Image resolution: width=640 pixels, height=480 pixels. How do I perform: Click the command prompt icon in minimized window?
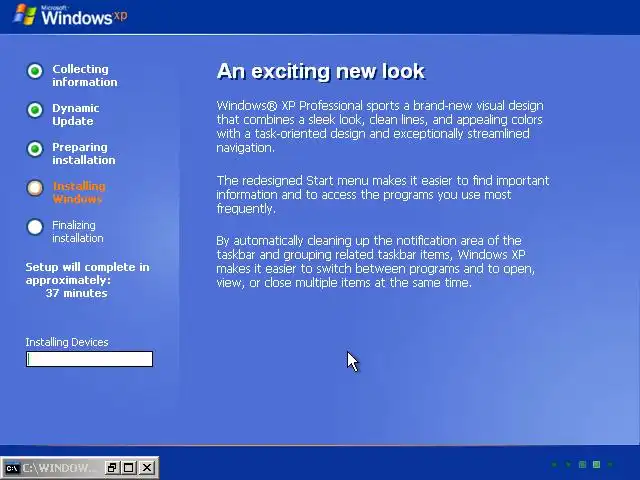pos(12,468)
